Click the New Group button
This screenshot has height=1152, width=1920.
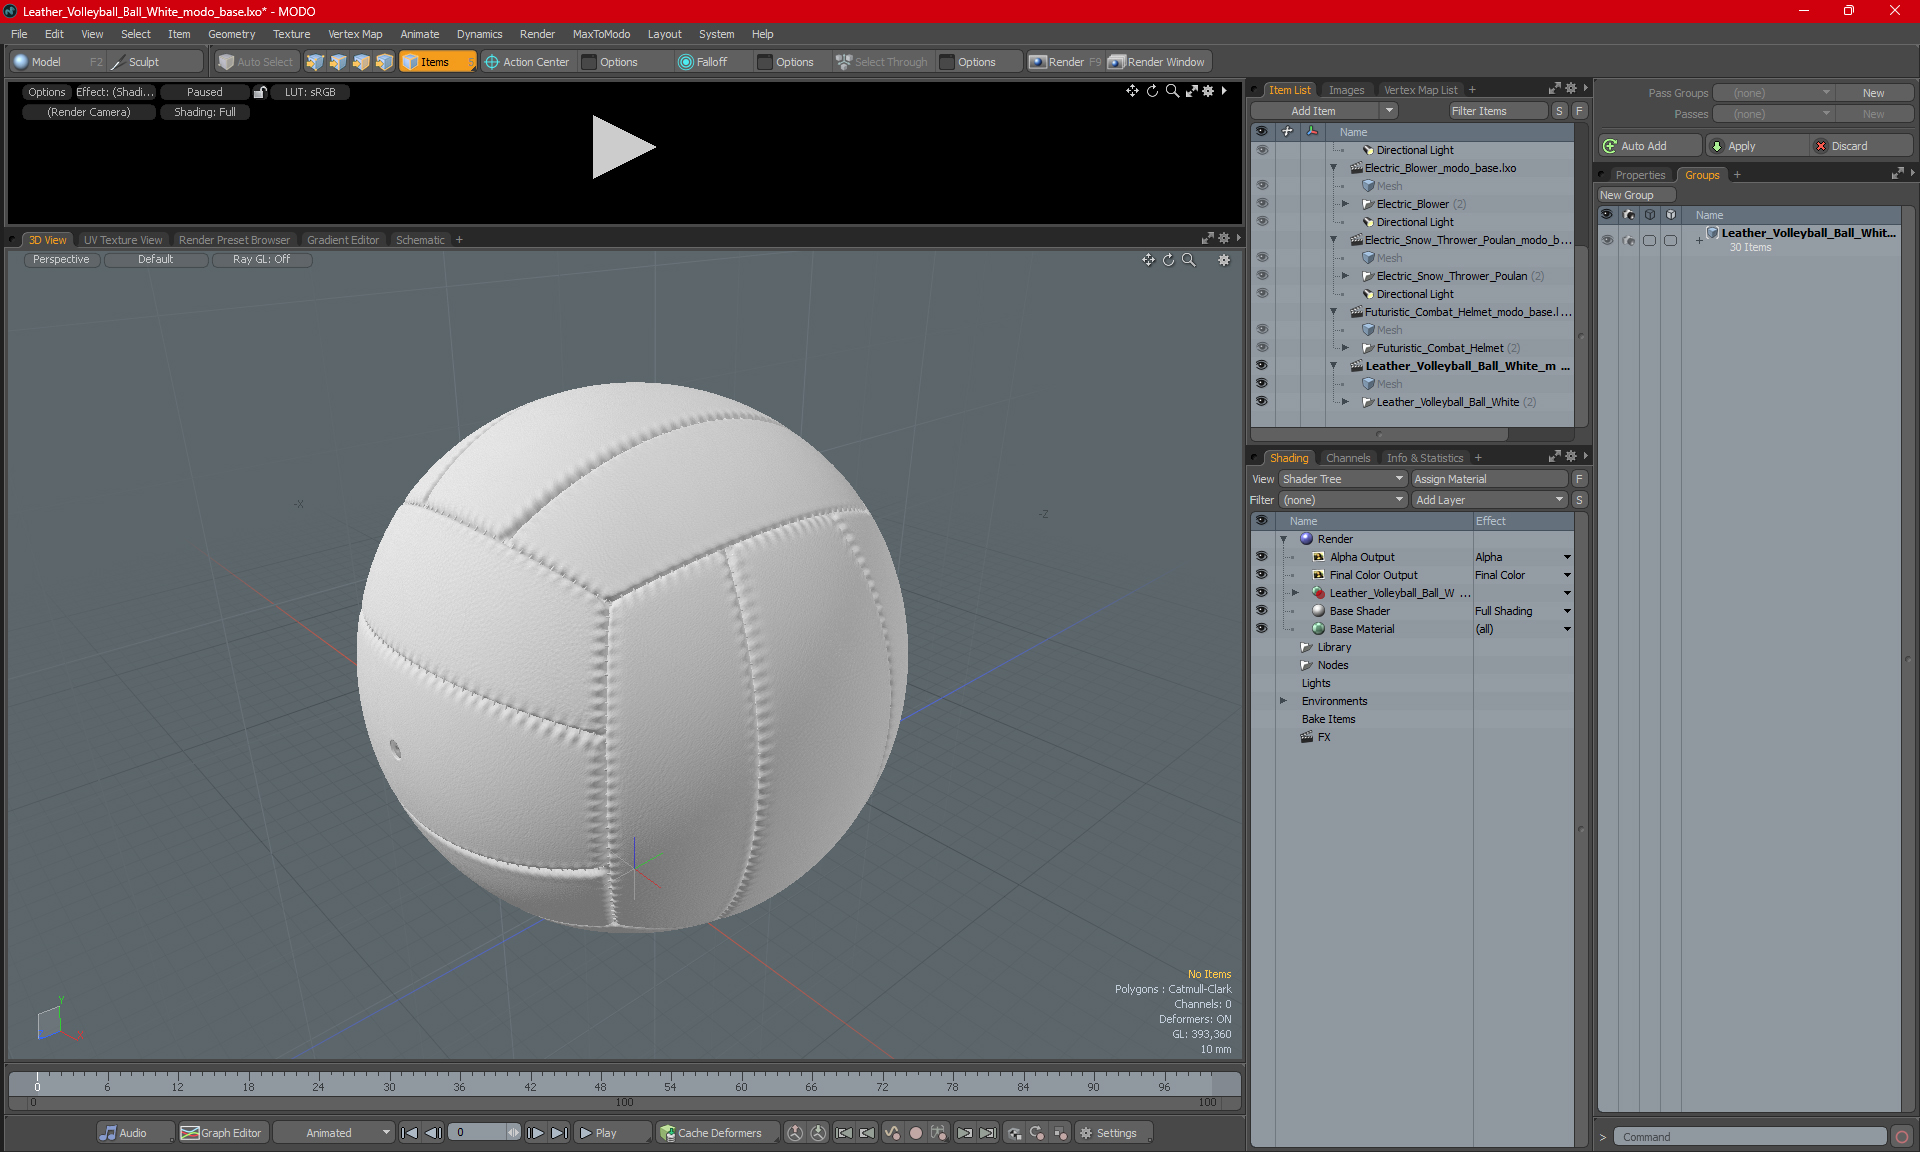click(1635, 195)
